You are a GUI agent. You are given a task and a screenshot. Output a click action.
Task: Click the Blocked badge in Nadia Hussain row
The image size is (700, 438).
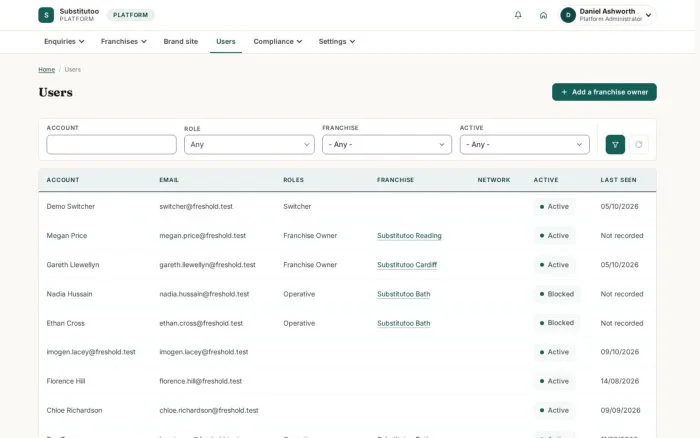[557, 294]
